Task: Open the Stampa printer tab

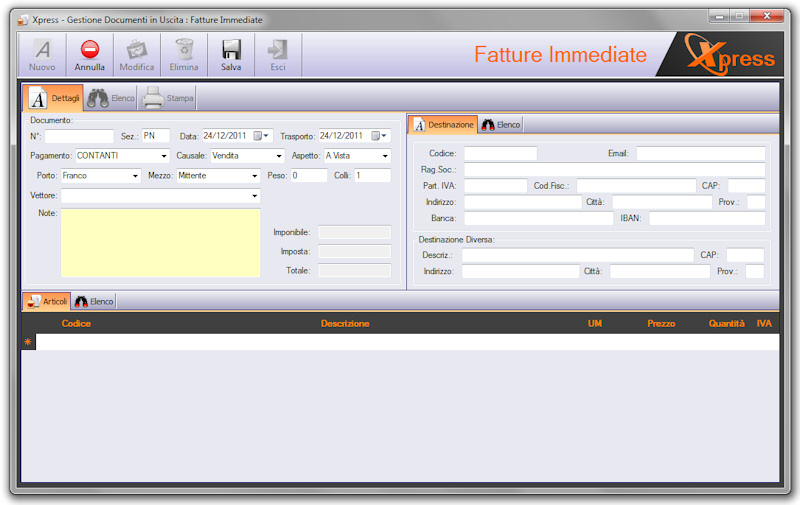Action: (x=168, y=98)
